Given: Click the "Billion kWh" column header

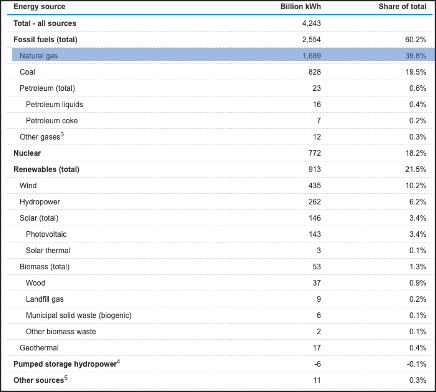Looking at the screenshot, I should (301, 7).
